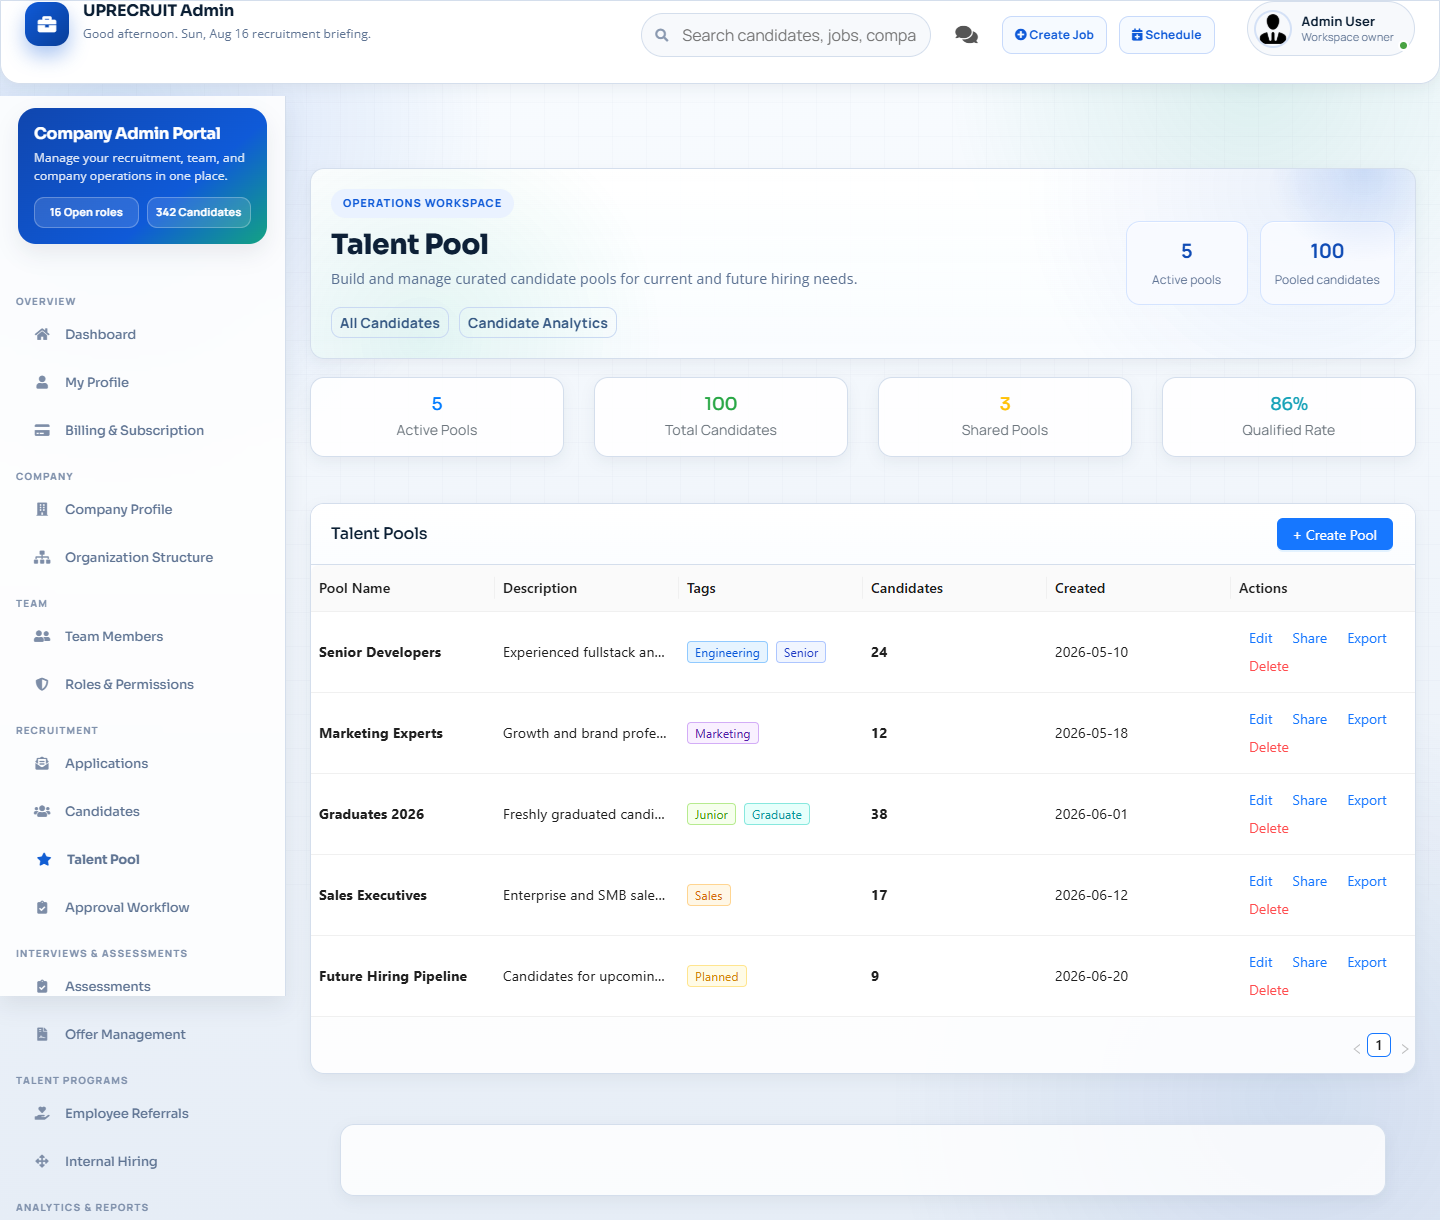
Task: Click the search candidates input field
Action: coord(786,35)
